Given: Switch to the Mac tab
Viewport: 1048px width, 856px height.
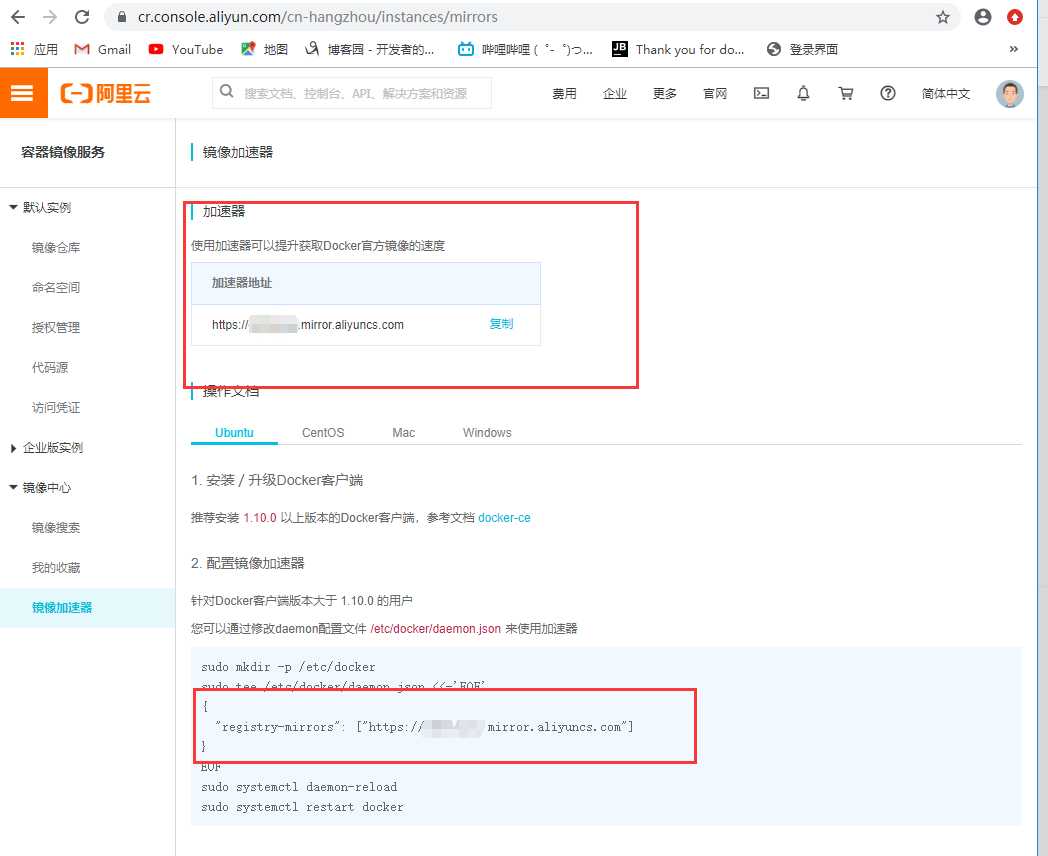Looking at the screenshot, I should (404, 432).
